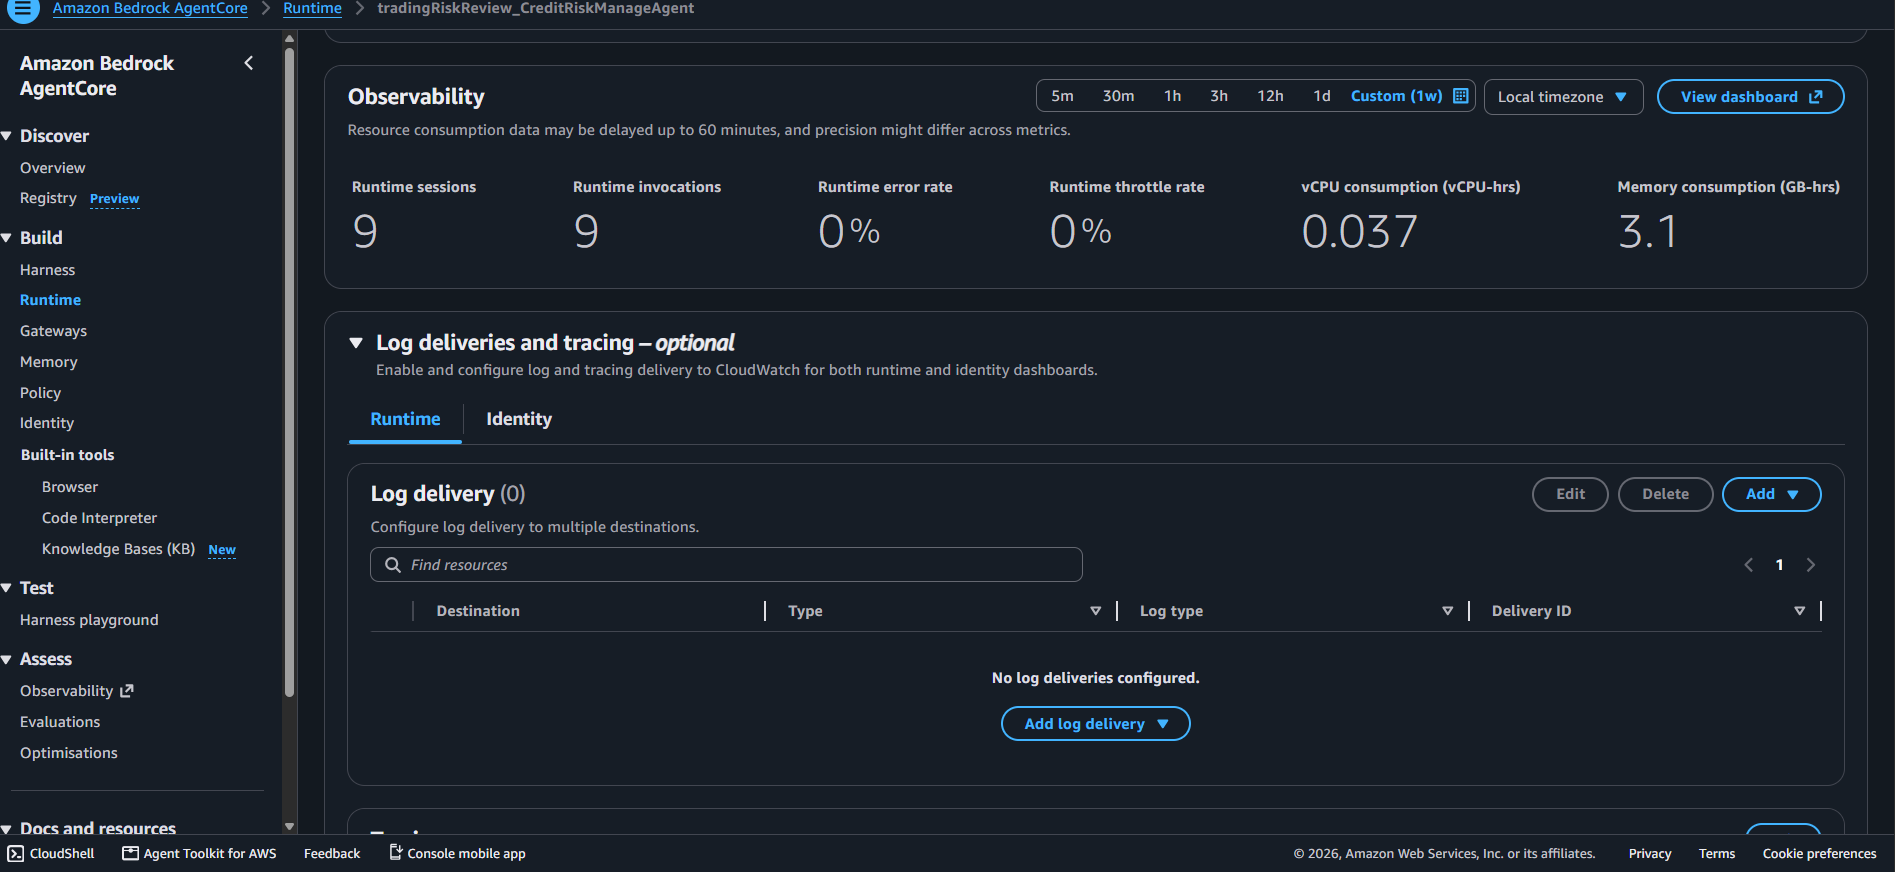Open Evaluations in the sidebar
Image resolution: width=1895 pixels, height=872 pixels.
(x=60, y=722)
